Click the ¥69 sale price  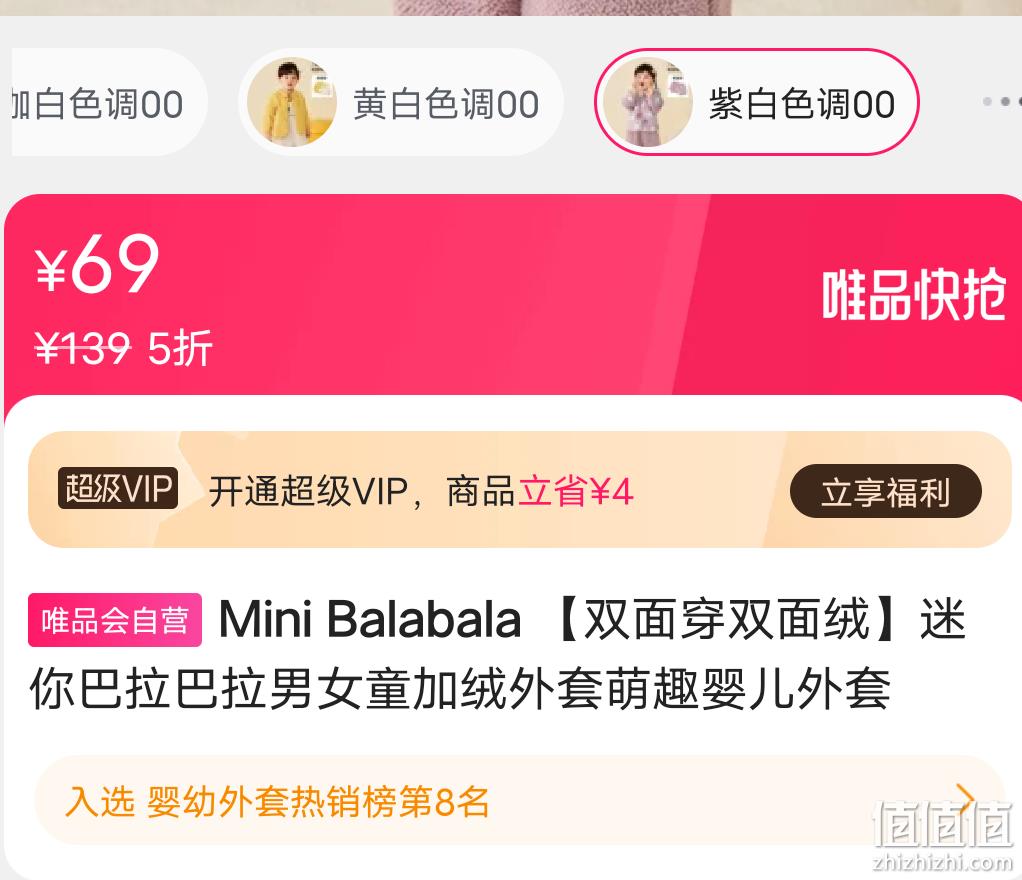(97, 264)
